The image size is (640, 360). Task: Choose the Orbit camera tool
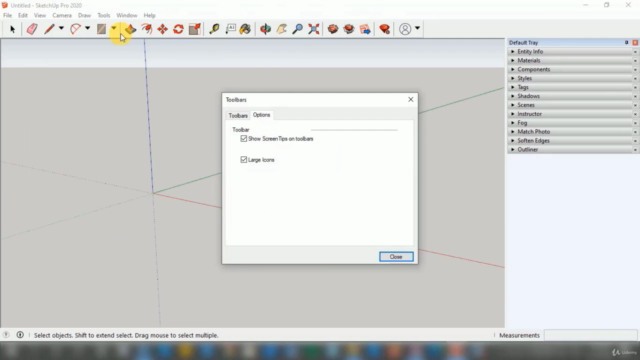tap(265, 29)
